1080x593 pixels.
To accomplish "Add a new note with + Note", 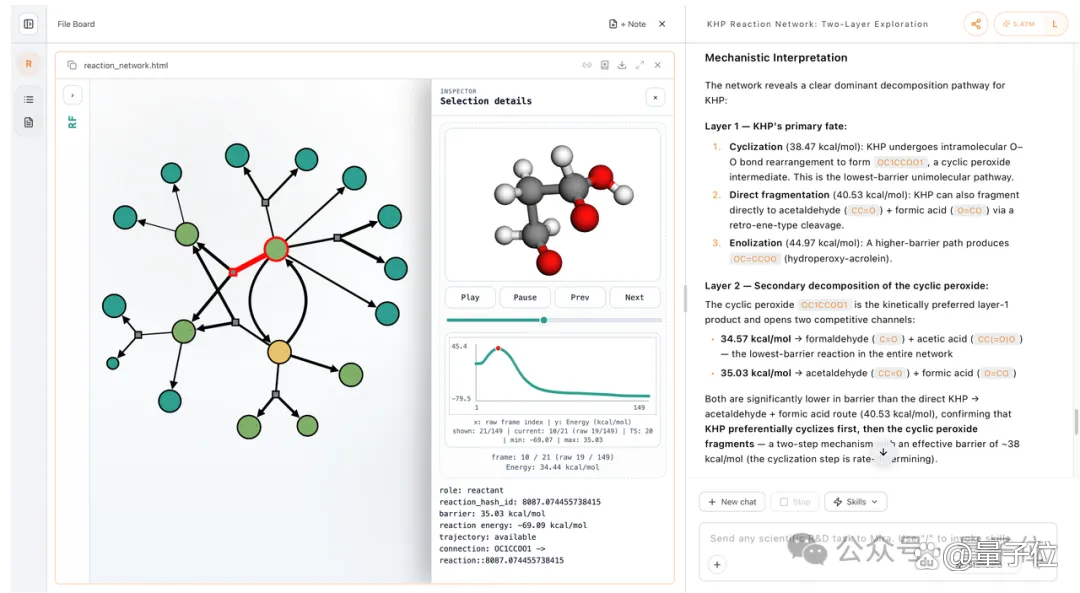I will click(x=627, y=23).
